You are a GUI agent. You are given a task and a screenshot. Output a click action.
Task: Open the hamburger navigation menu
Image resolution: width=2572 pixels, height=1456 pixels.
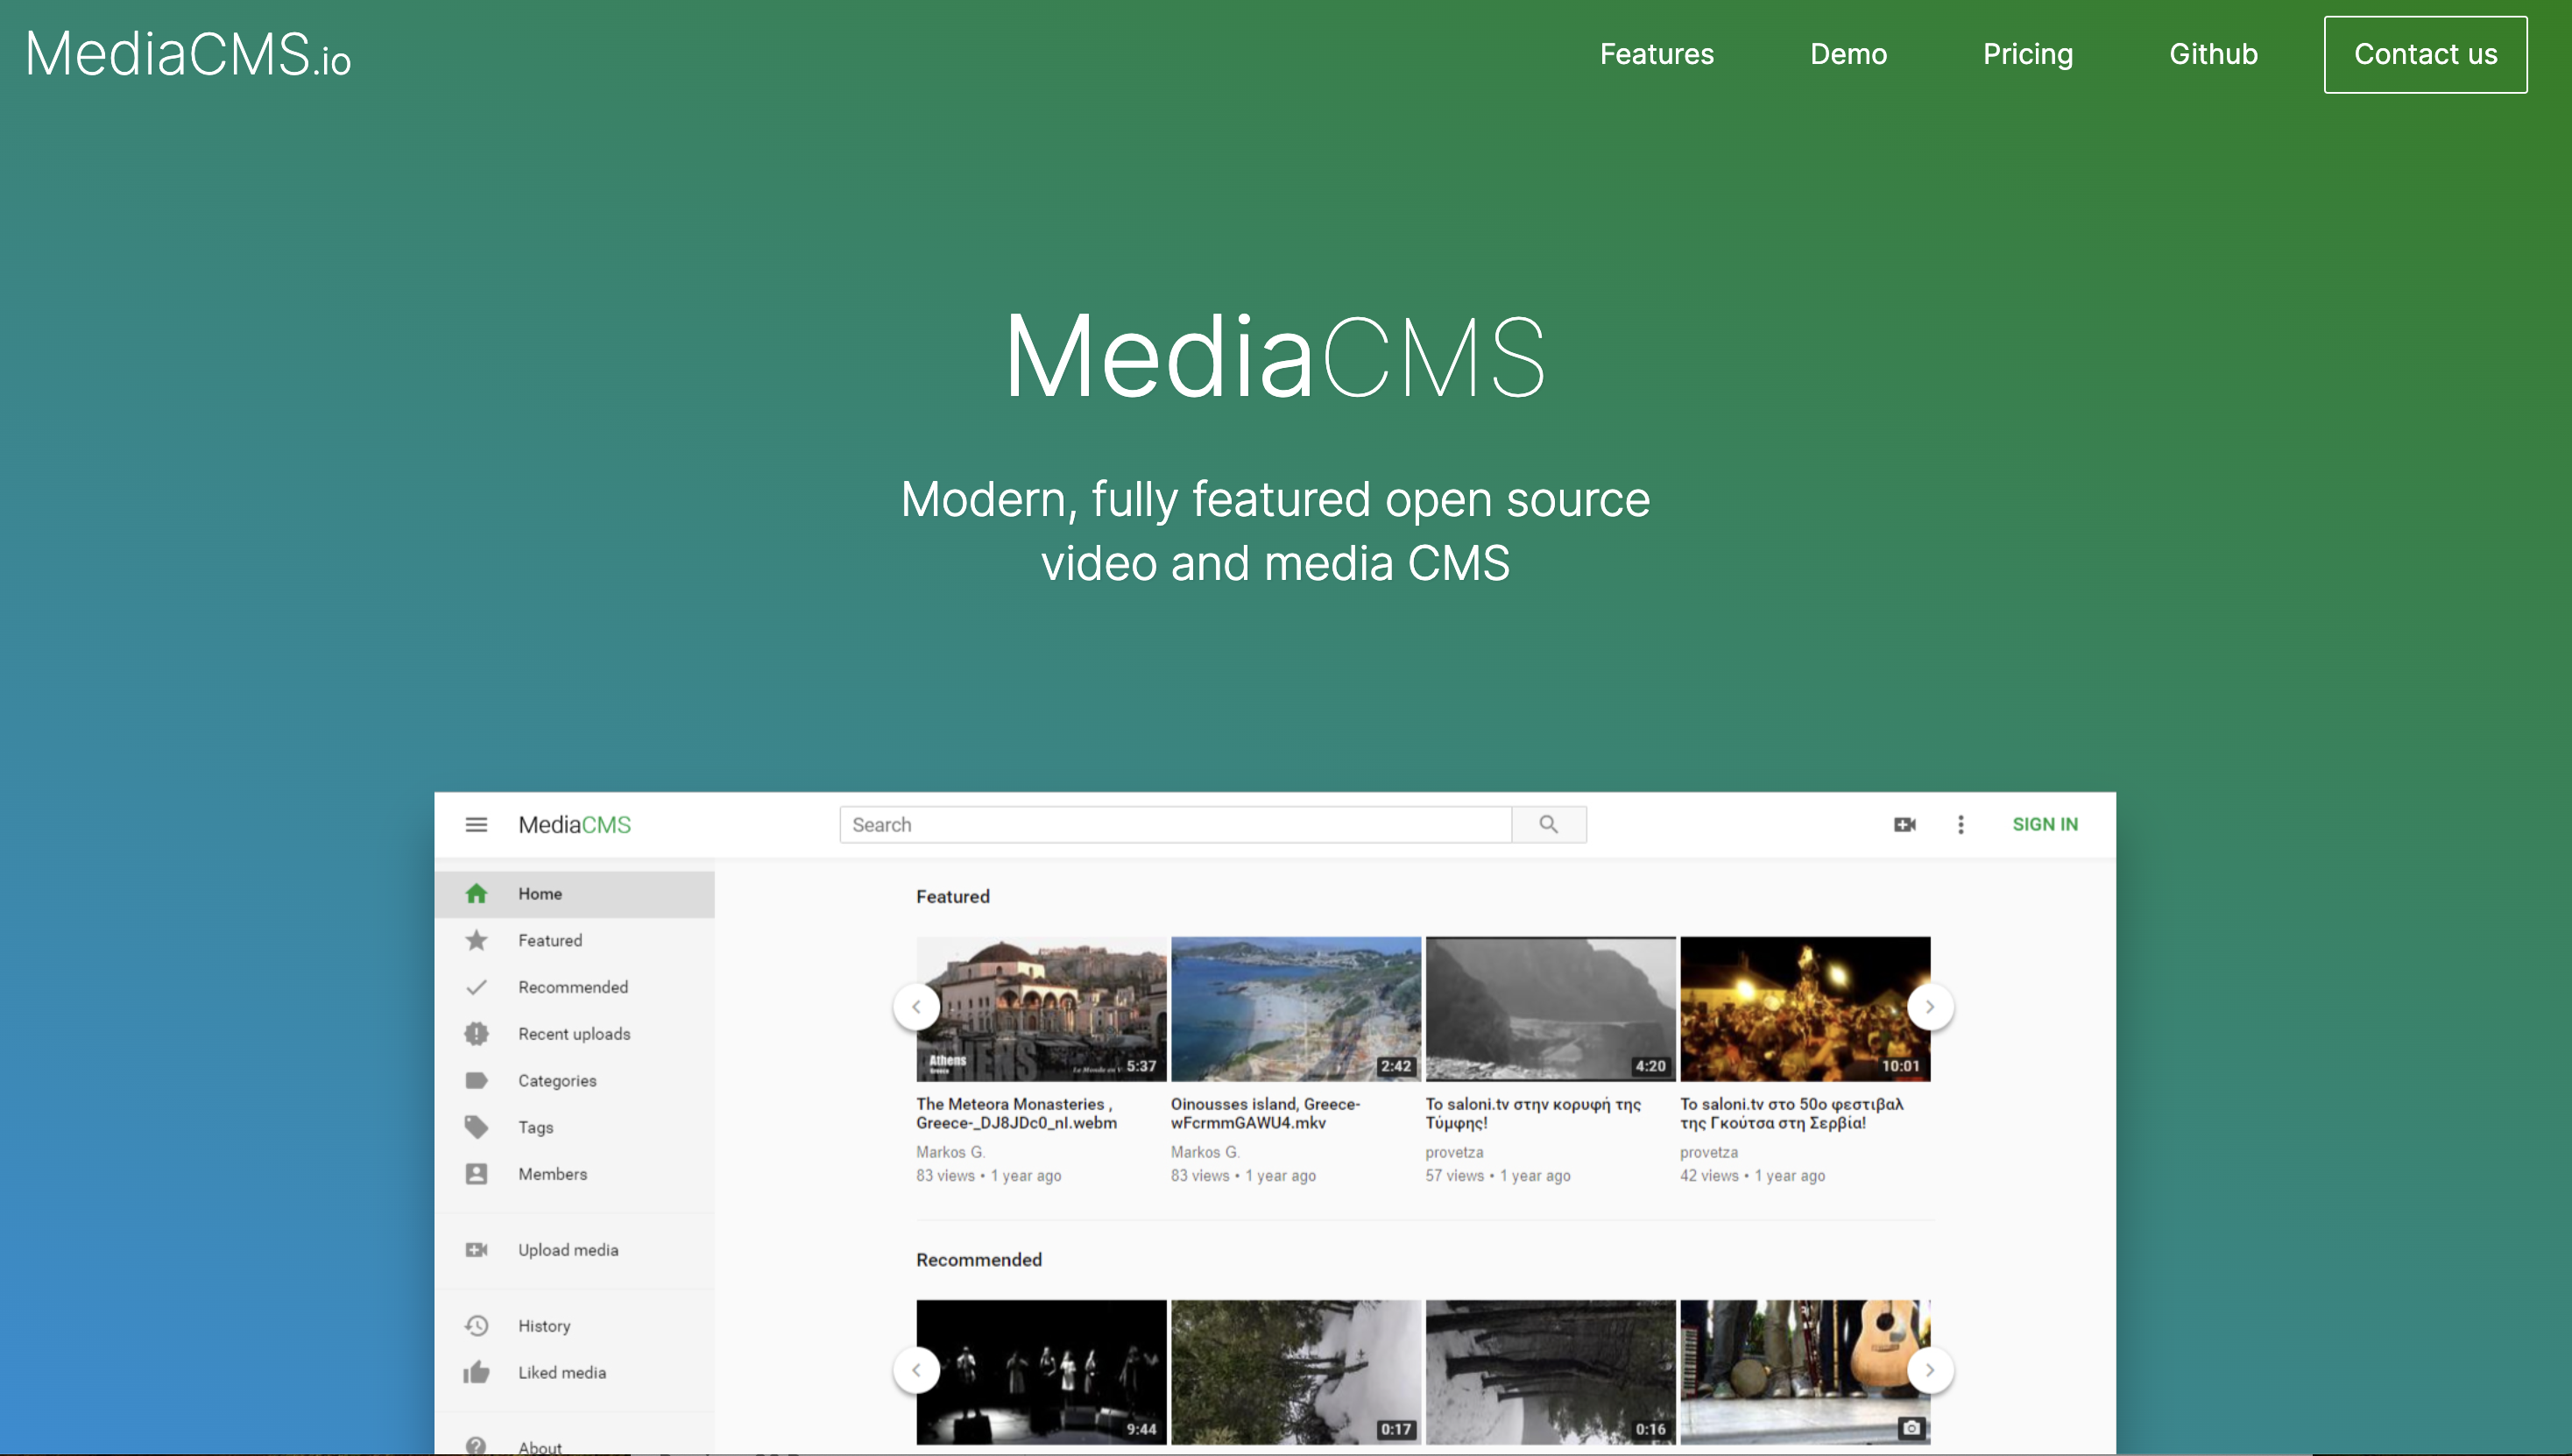477,824
